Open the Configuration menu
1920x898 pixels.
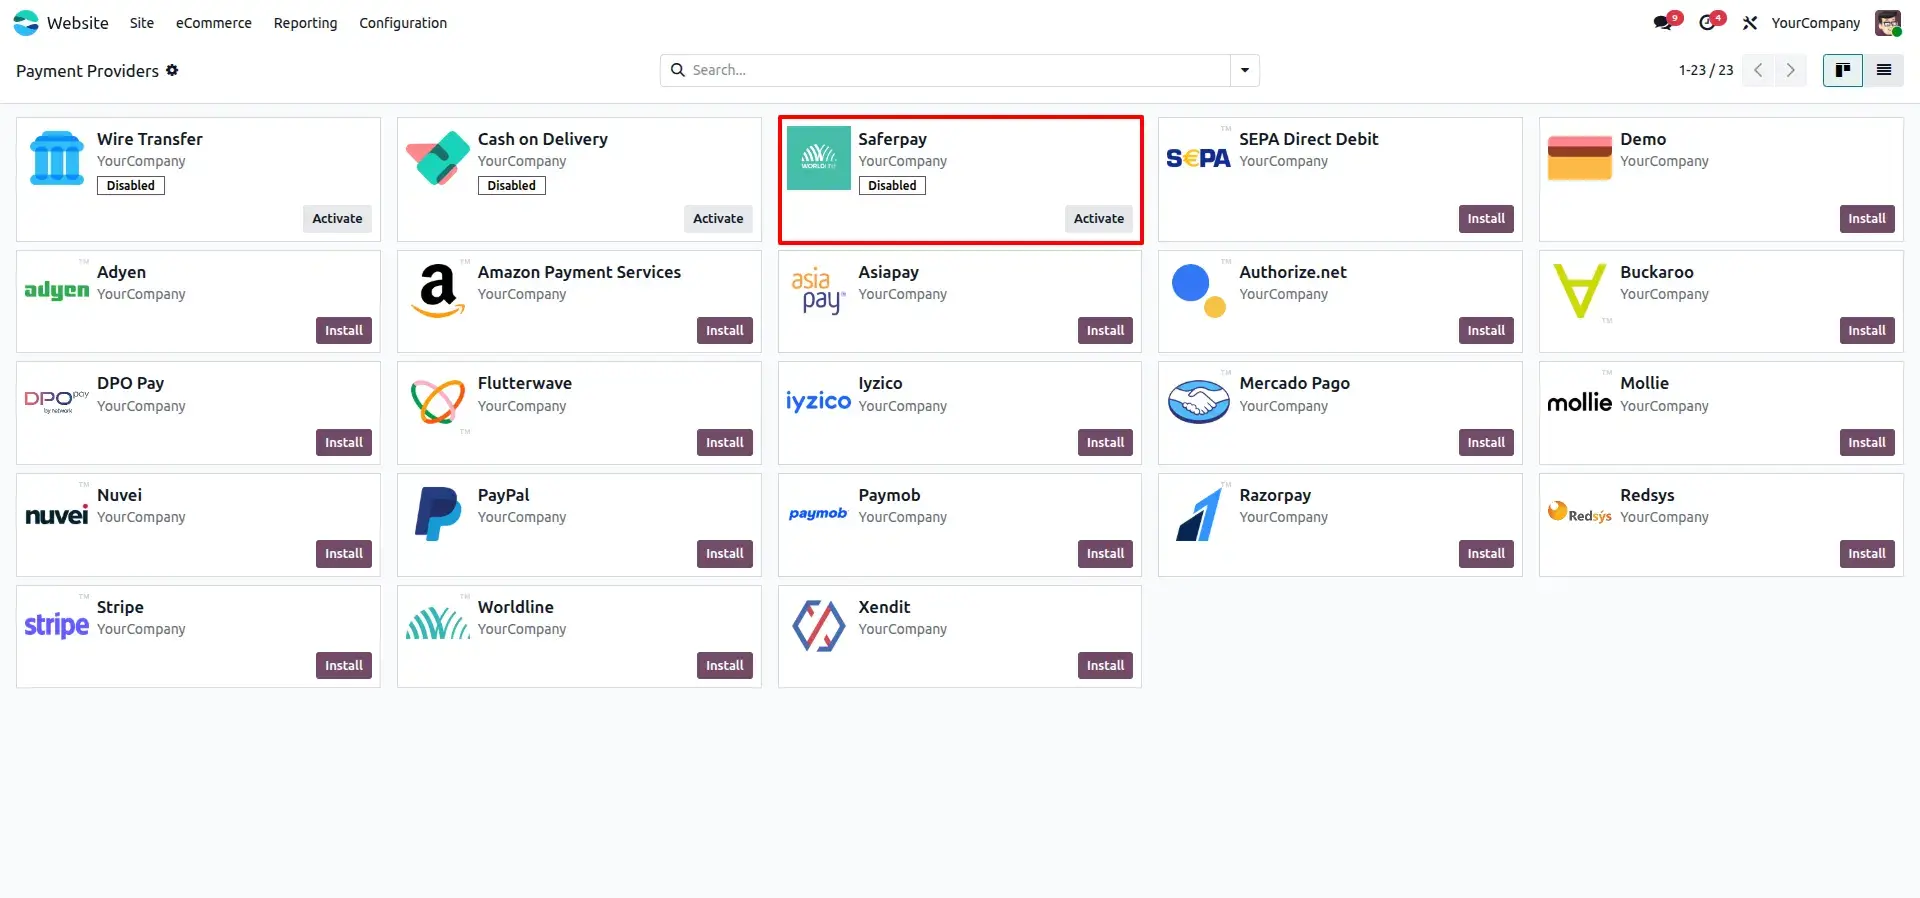click(403, 23)
